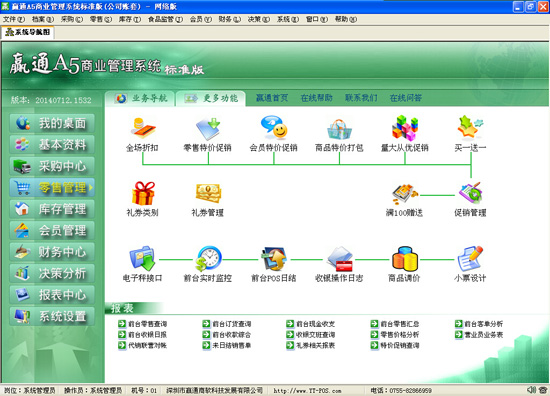Click the speaker icon in status bar
This screenshot has height=396, width=550.
(x=531, y=390)
